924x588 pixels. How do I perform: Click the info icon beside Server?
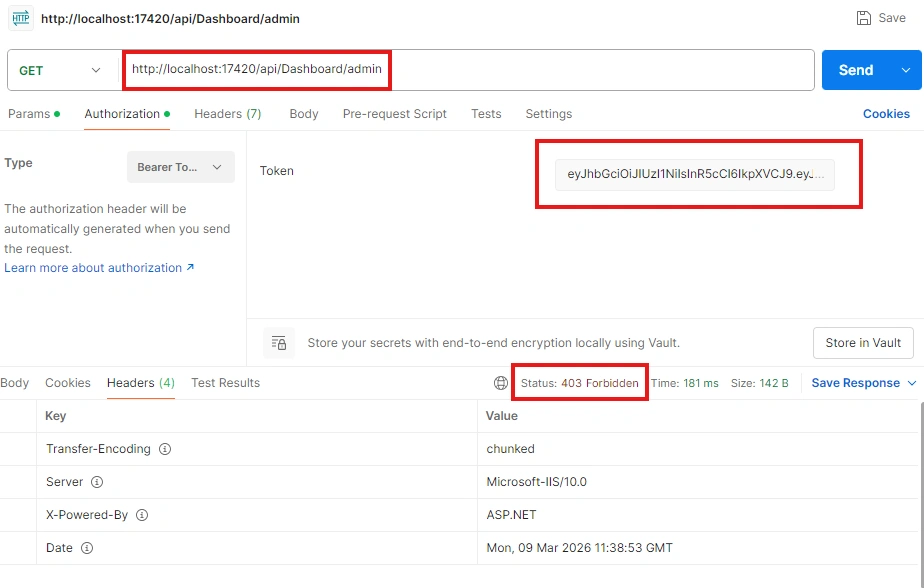[x=97, y=482]
